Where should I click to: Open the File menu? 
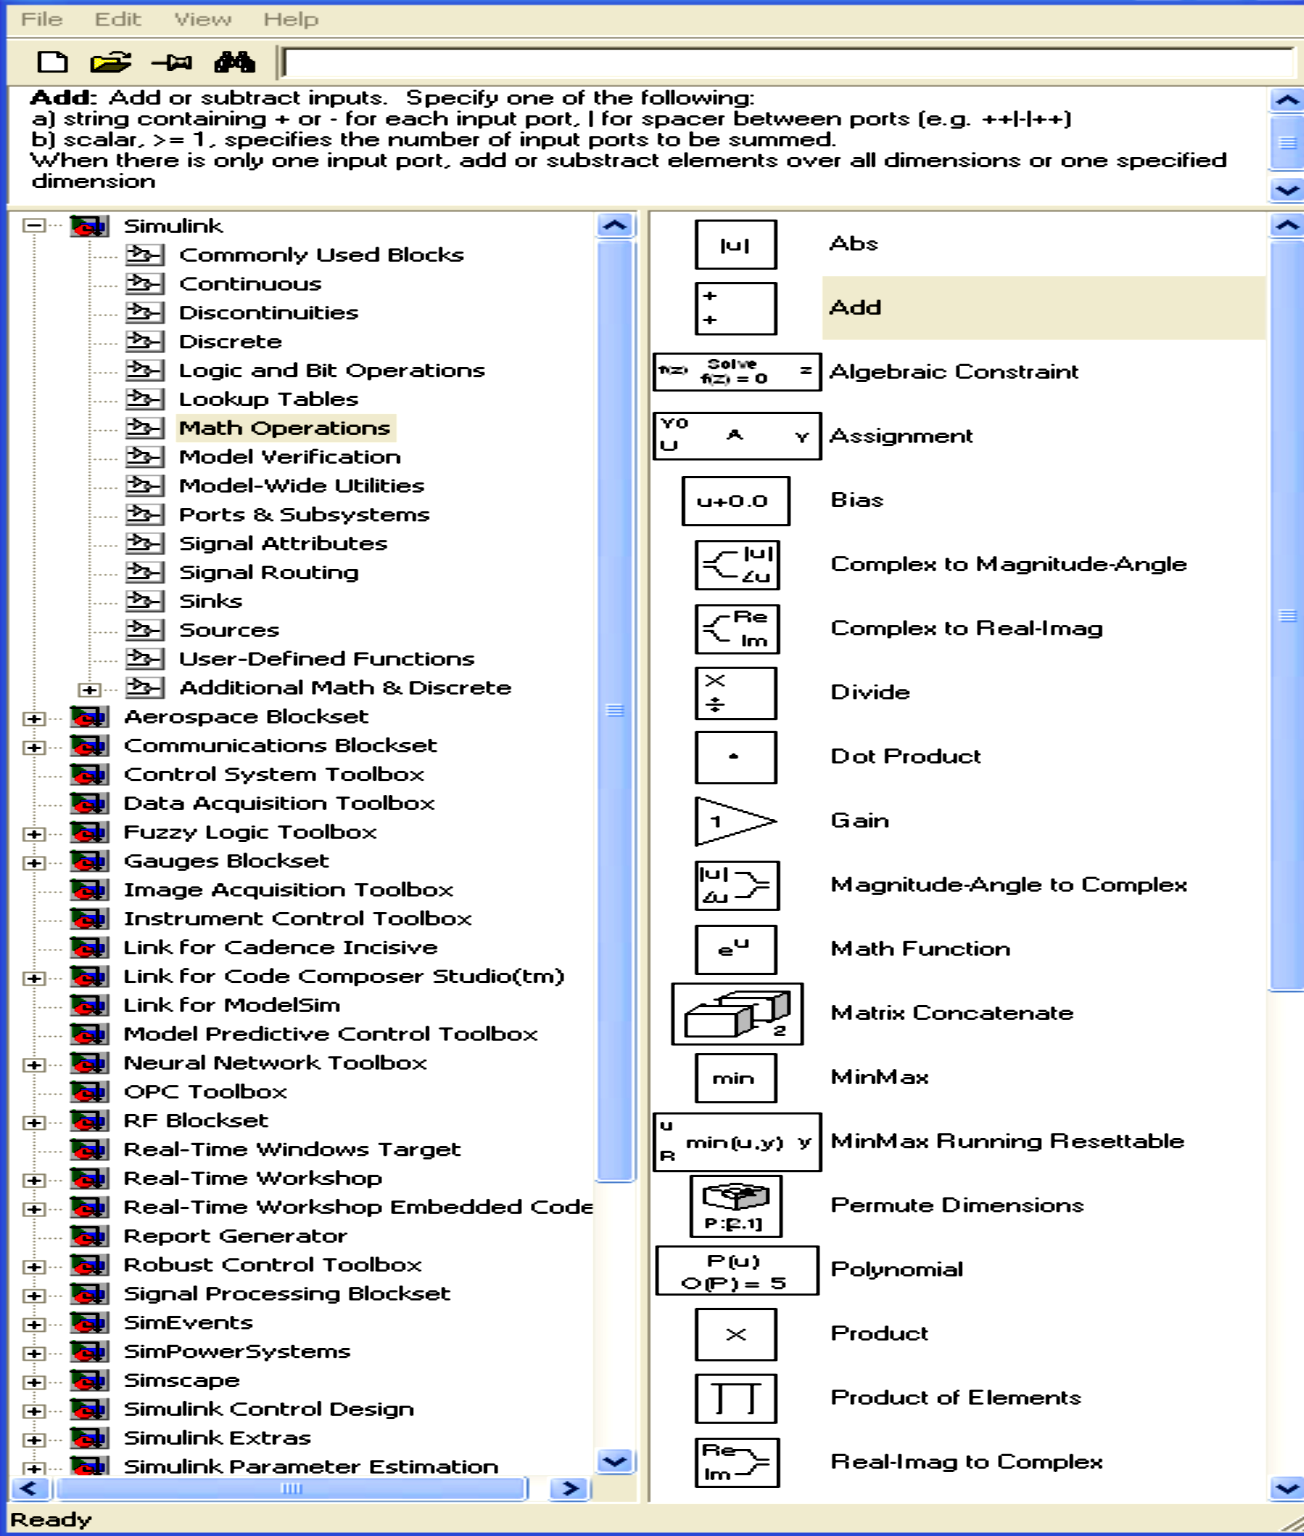[41, 19]
